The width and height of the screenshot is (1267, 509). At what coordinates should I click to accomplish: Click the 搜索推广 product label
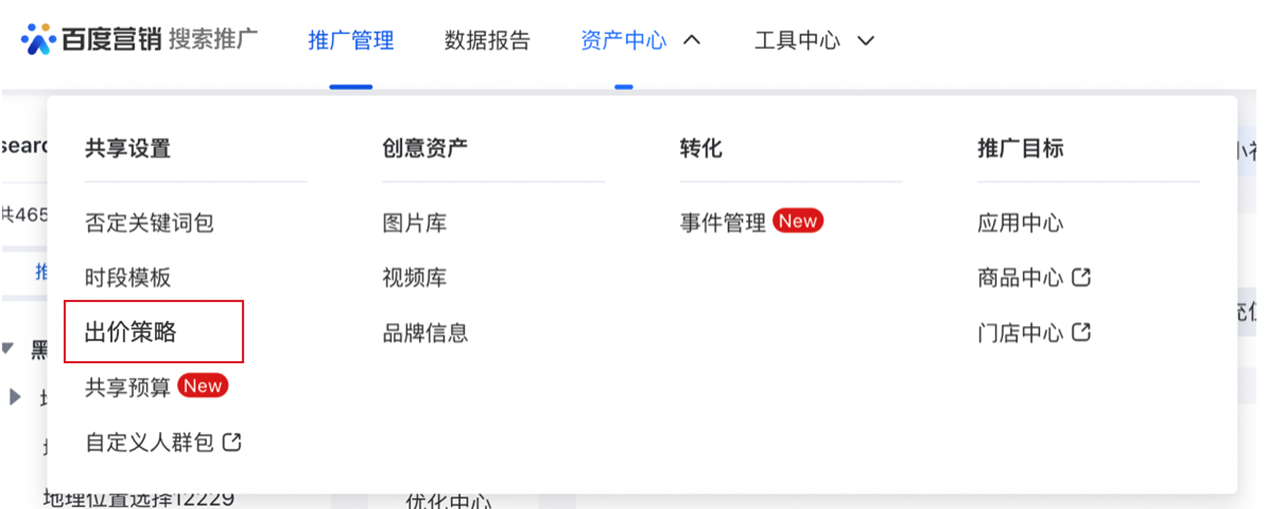213,40
